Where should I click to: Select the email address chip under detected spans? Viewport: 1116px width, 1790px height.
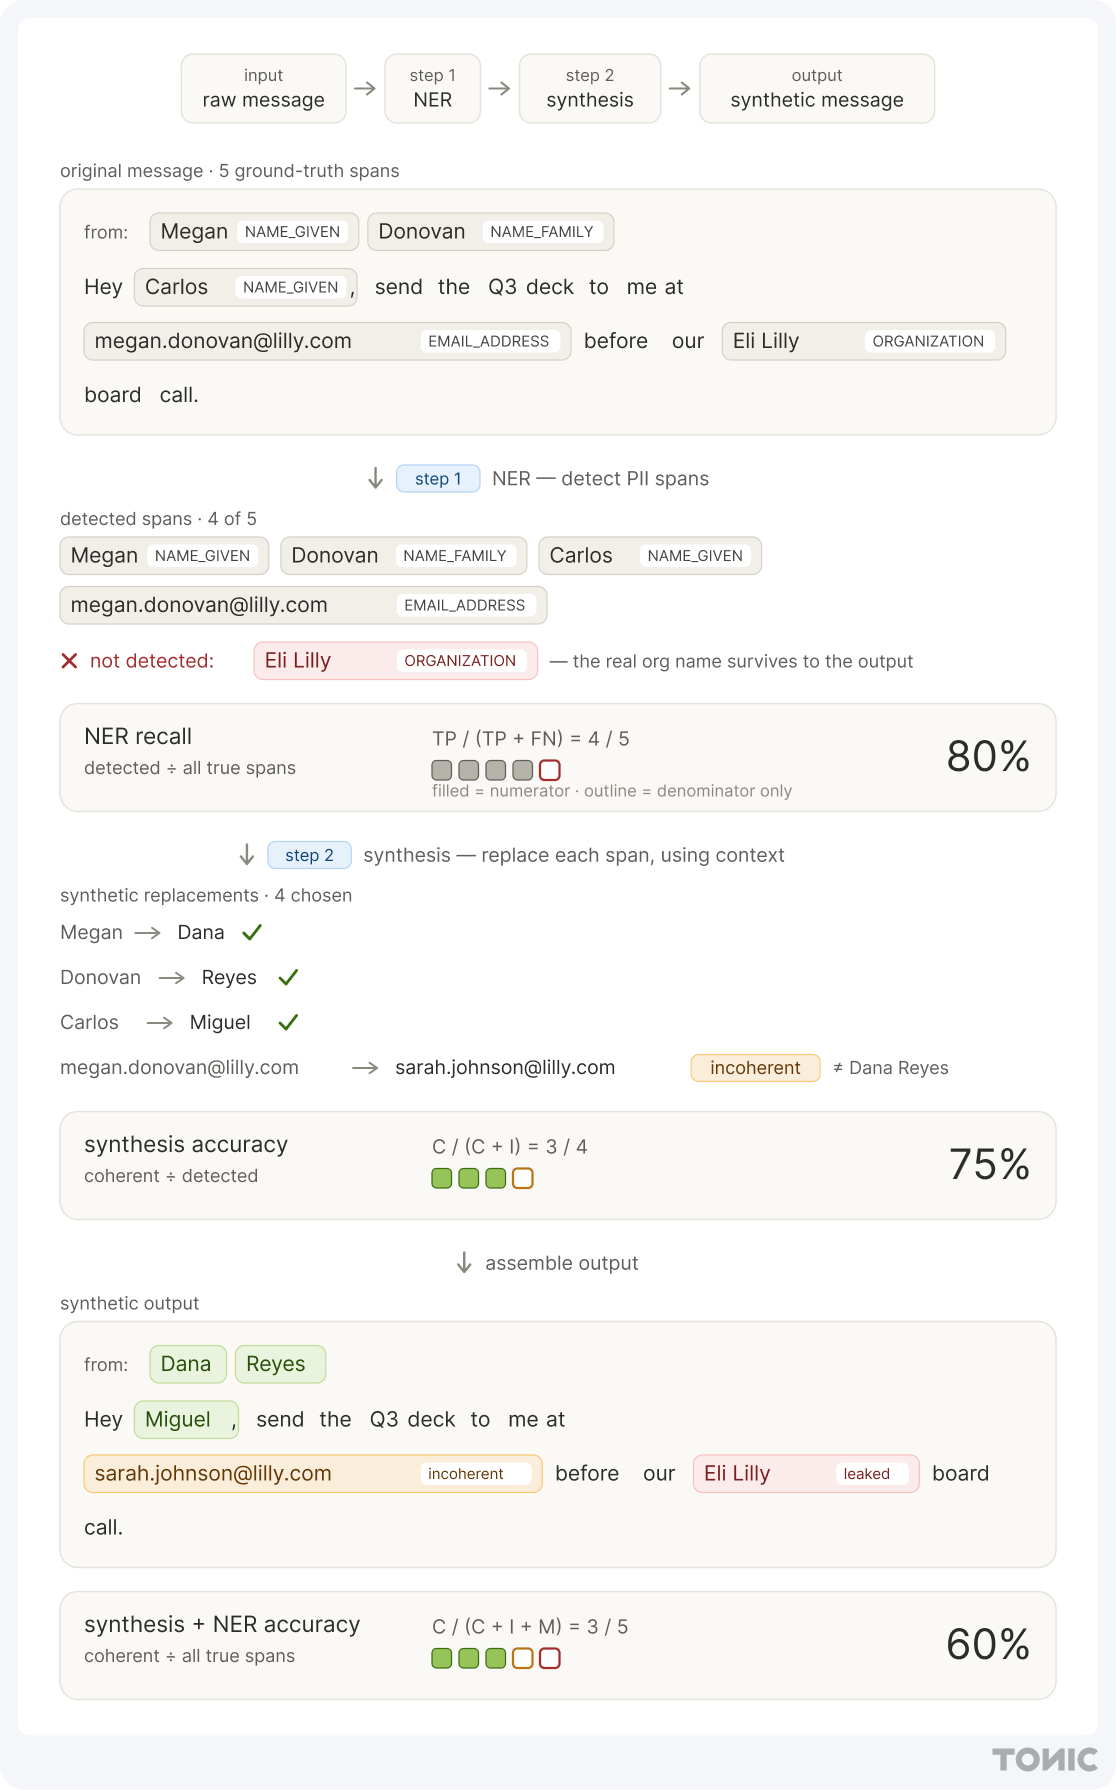(x=303, y=605)
